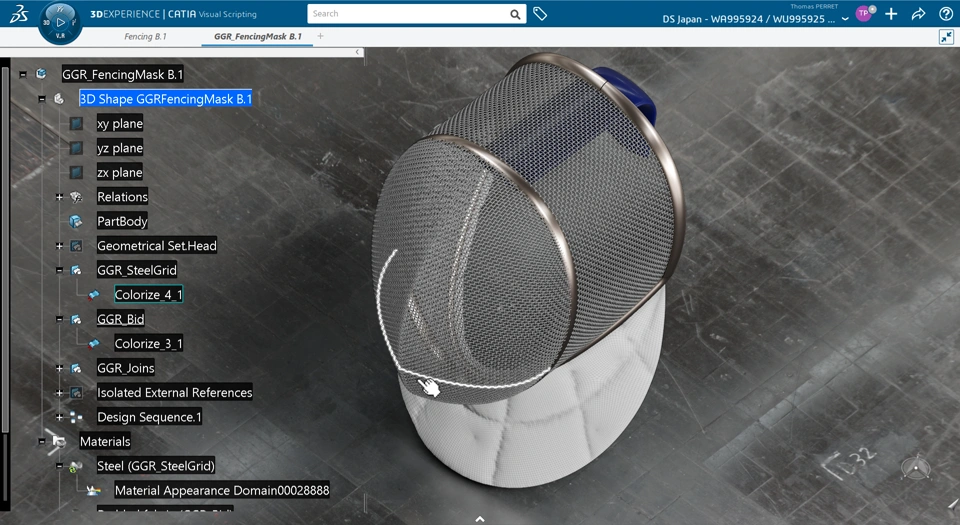This screenshot has width=960, height=525.
Task: Collapse the GGR_FencingMask B.1 root node
Action: [23, 75]
